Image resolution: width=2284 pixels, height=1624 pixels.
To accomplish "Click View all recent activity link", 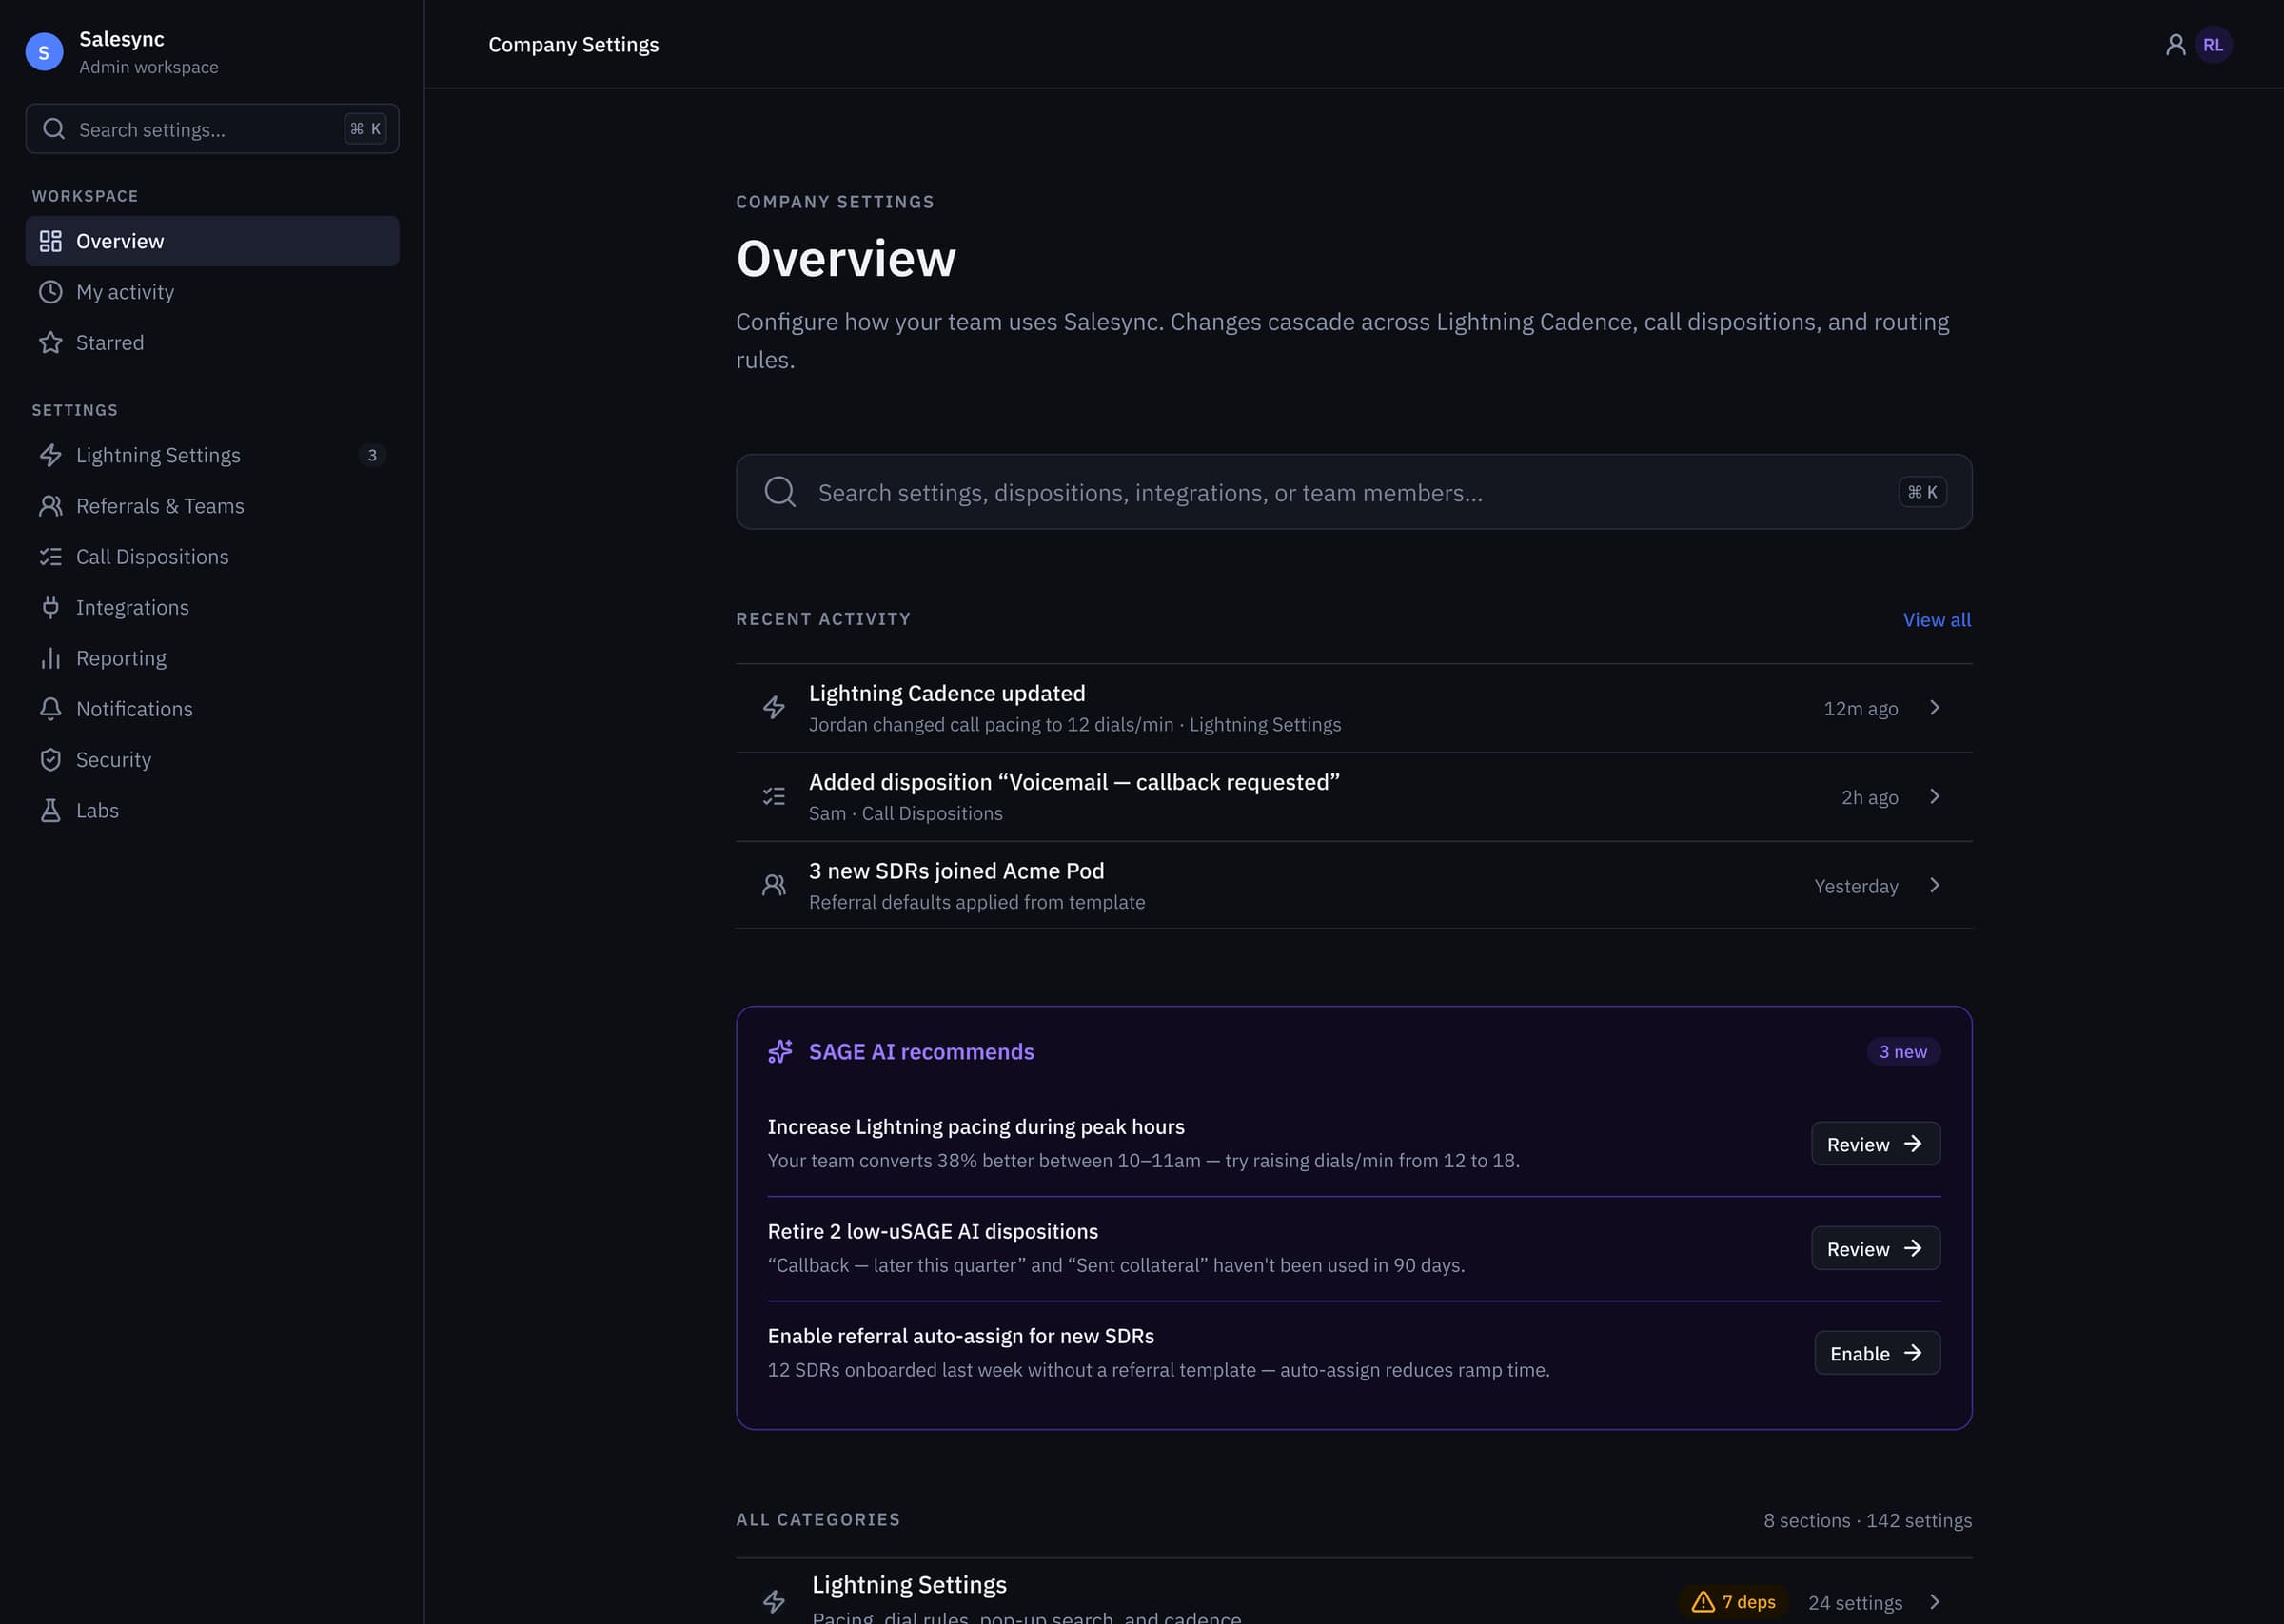I will pos(1937,620).
